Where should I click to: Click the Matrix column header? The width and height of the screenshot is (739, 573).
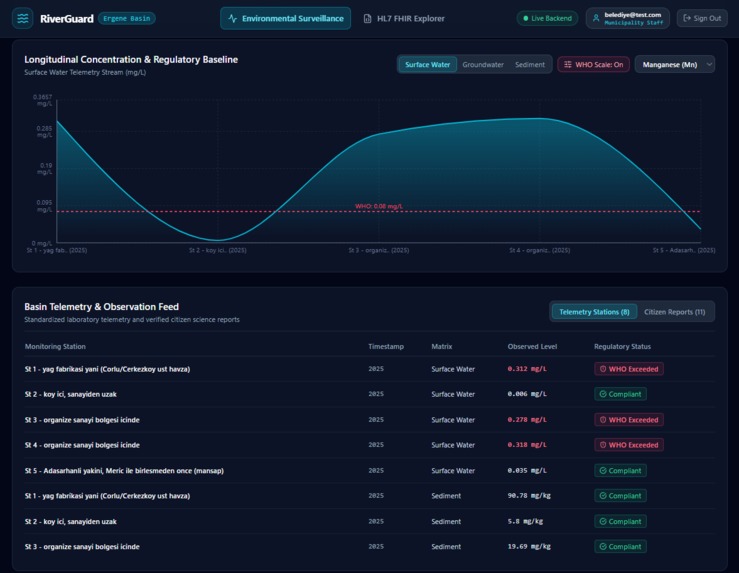tap(442, 346)
